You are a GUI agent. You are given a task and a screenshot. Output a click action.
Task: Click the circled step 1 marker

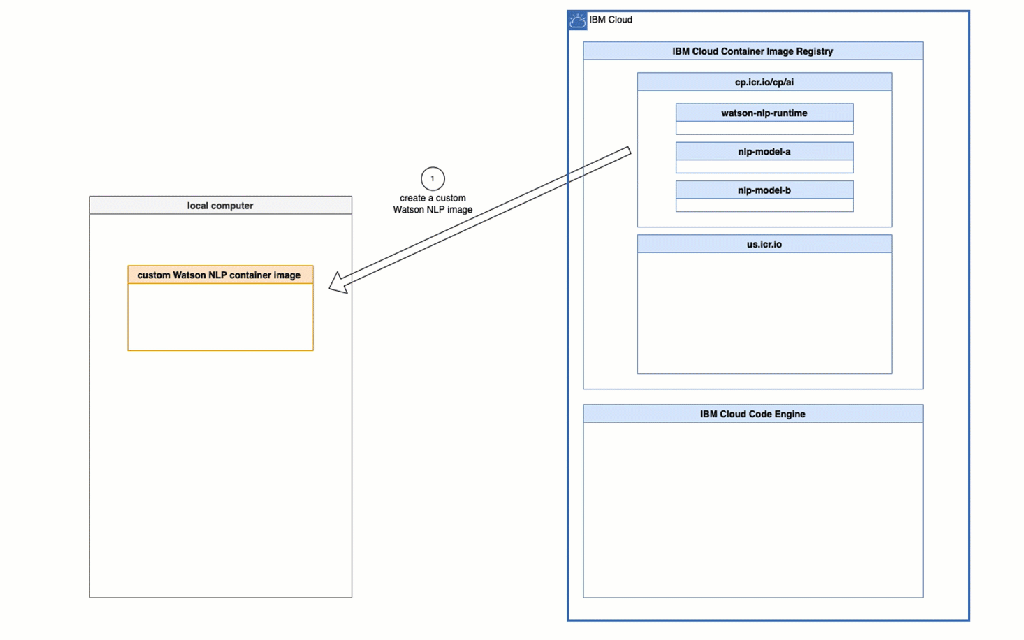pos(432,179)
